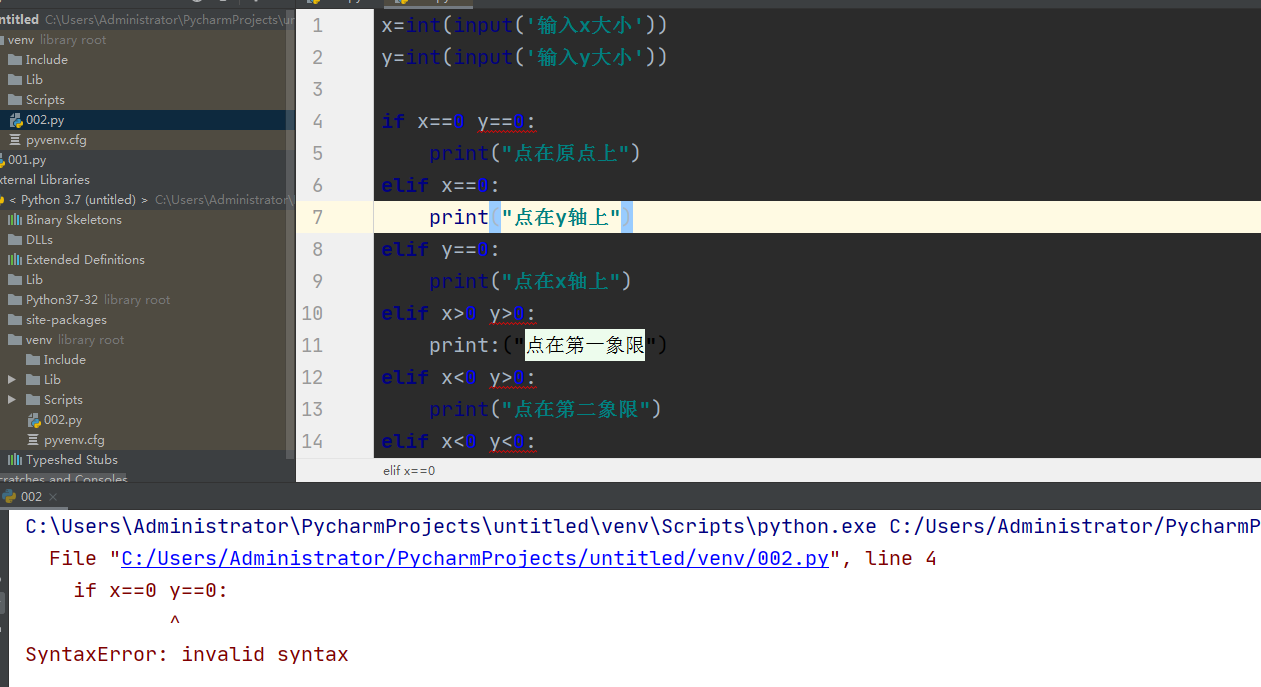Image resolution: width=1261 pixels, height=687 pixels.
Task: Click the print("点在原点上") code line
Action: tap(534, 153)
